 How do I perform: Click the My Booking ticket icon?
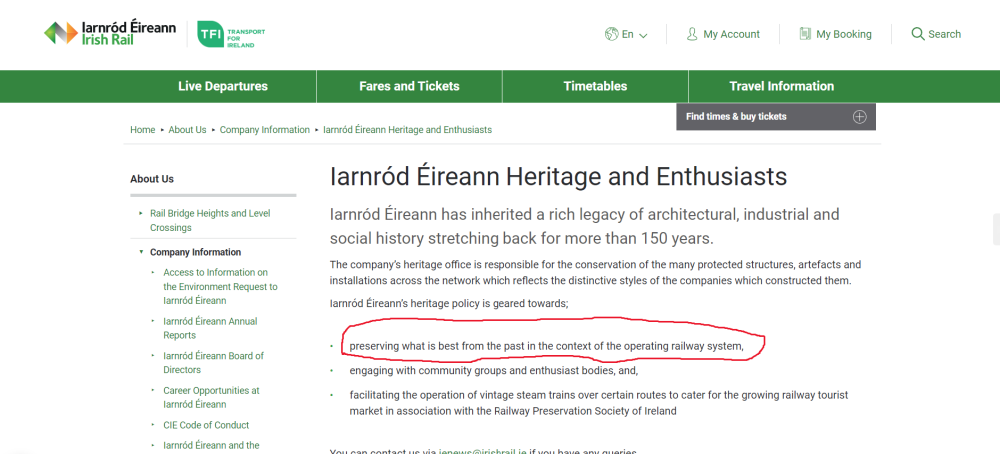tap(805, 34)
